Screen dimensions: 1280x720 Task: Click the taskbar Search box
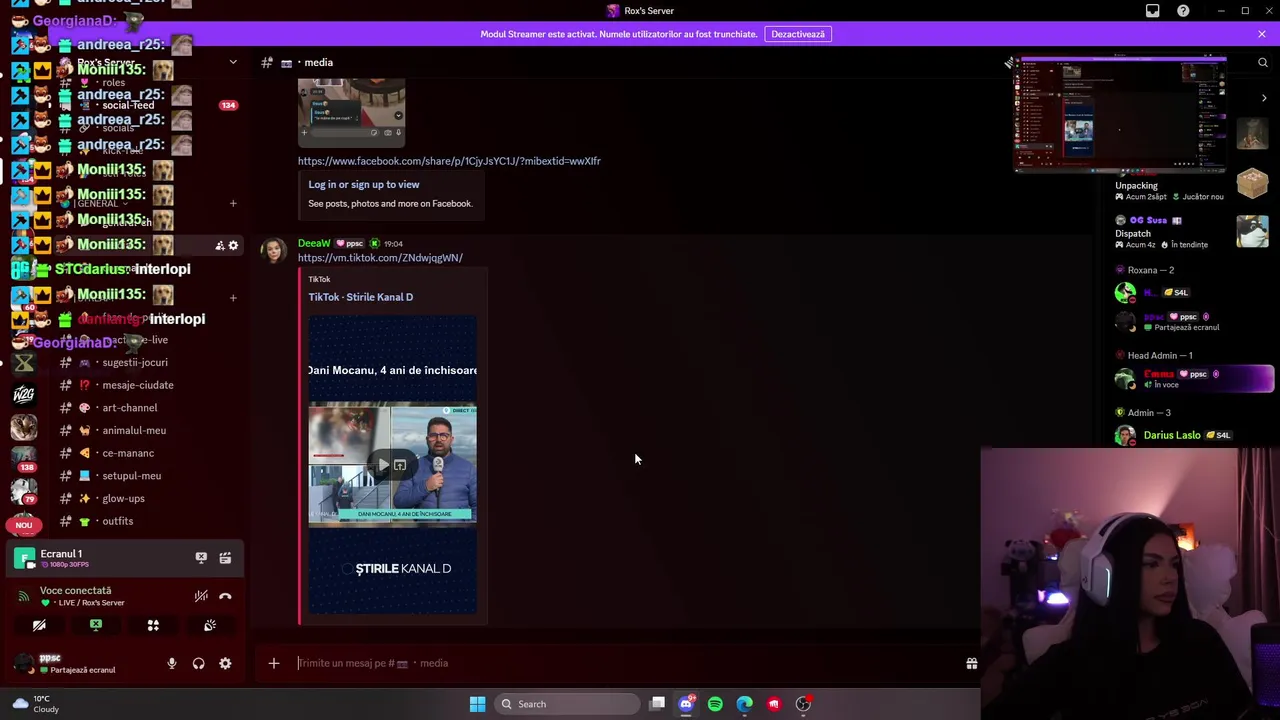tap(568, 704)
